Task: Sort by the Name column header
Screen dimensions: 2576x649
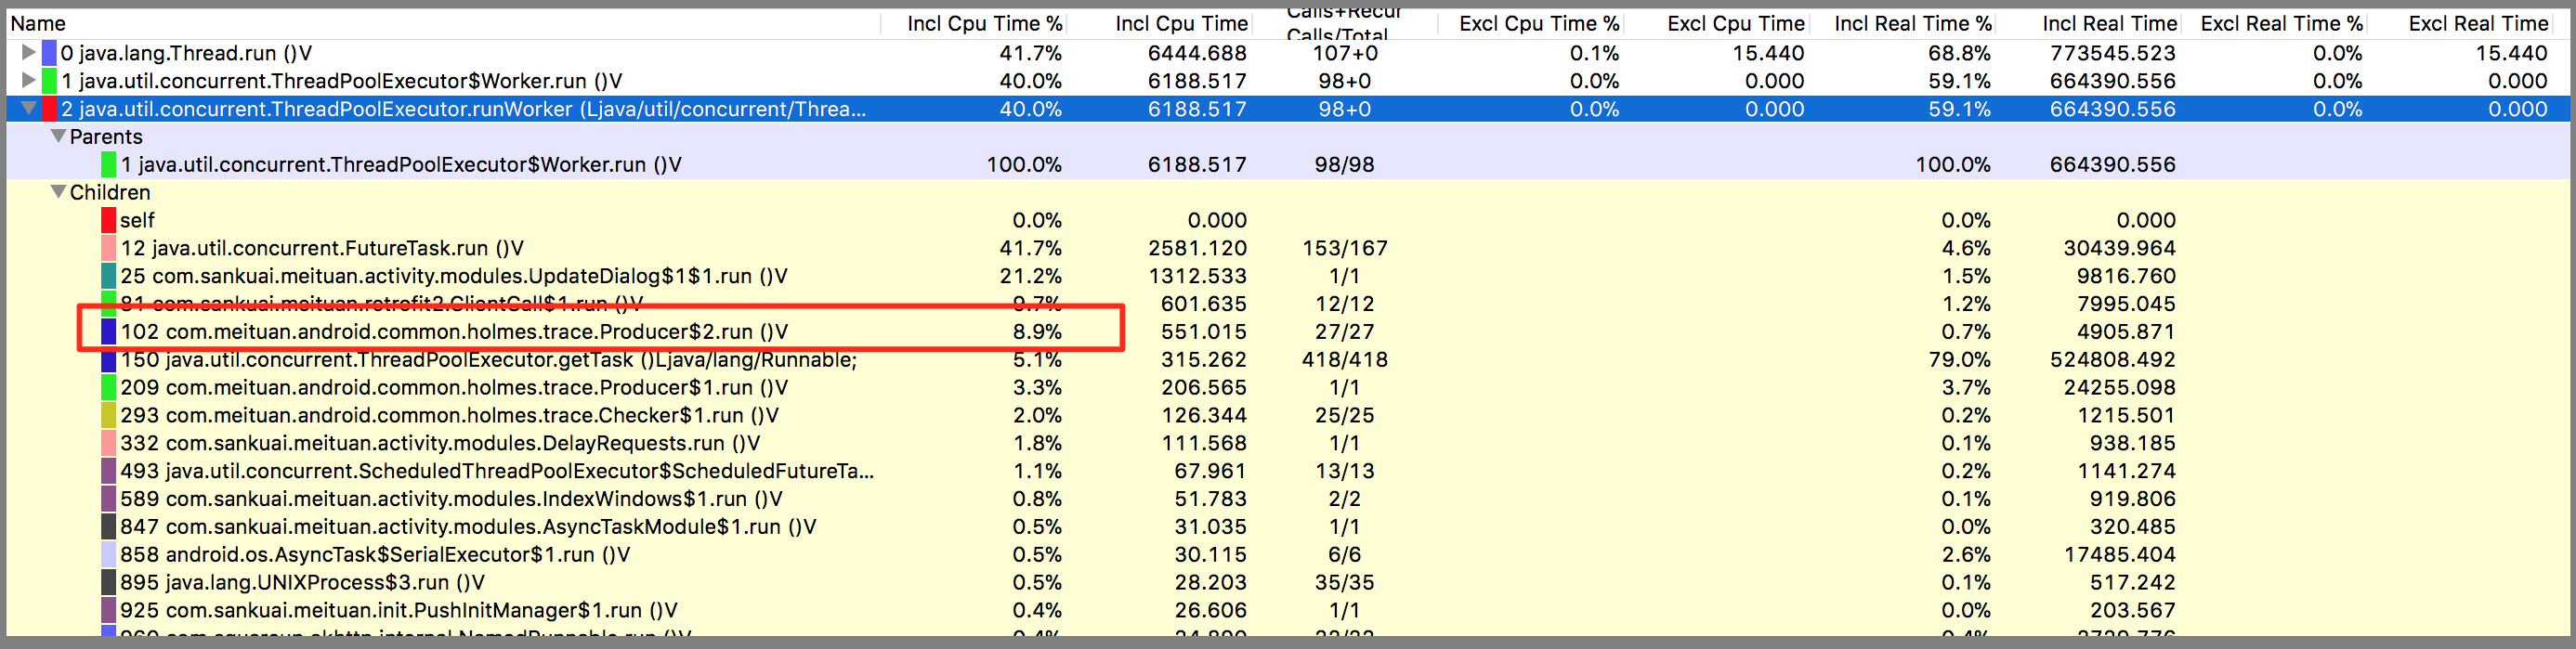Action: tap(38, 23)
